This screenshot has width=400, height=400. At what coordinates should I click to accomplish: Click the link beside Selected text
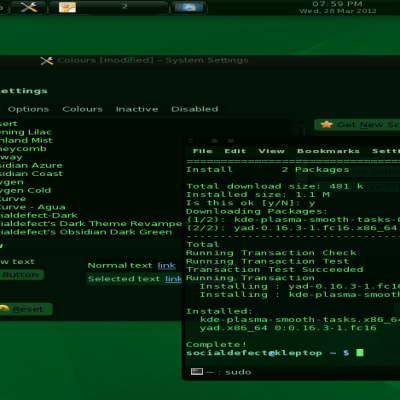pyautogui.click(x=174, y=279)
